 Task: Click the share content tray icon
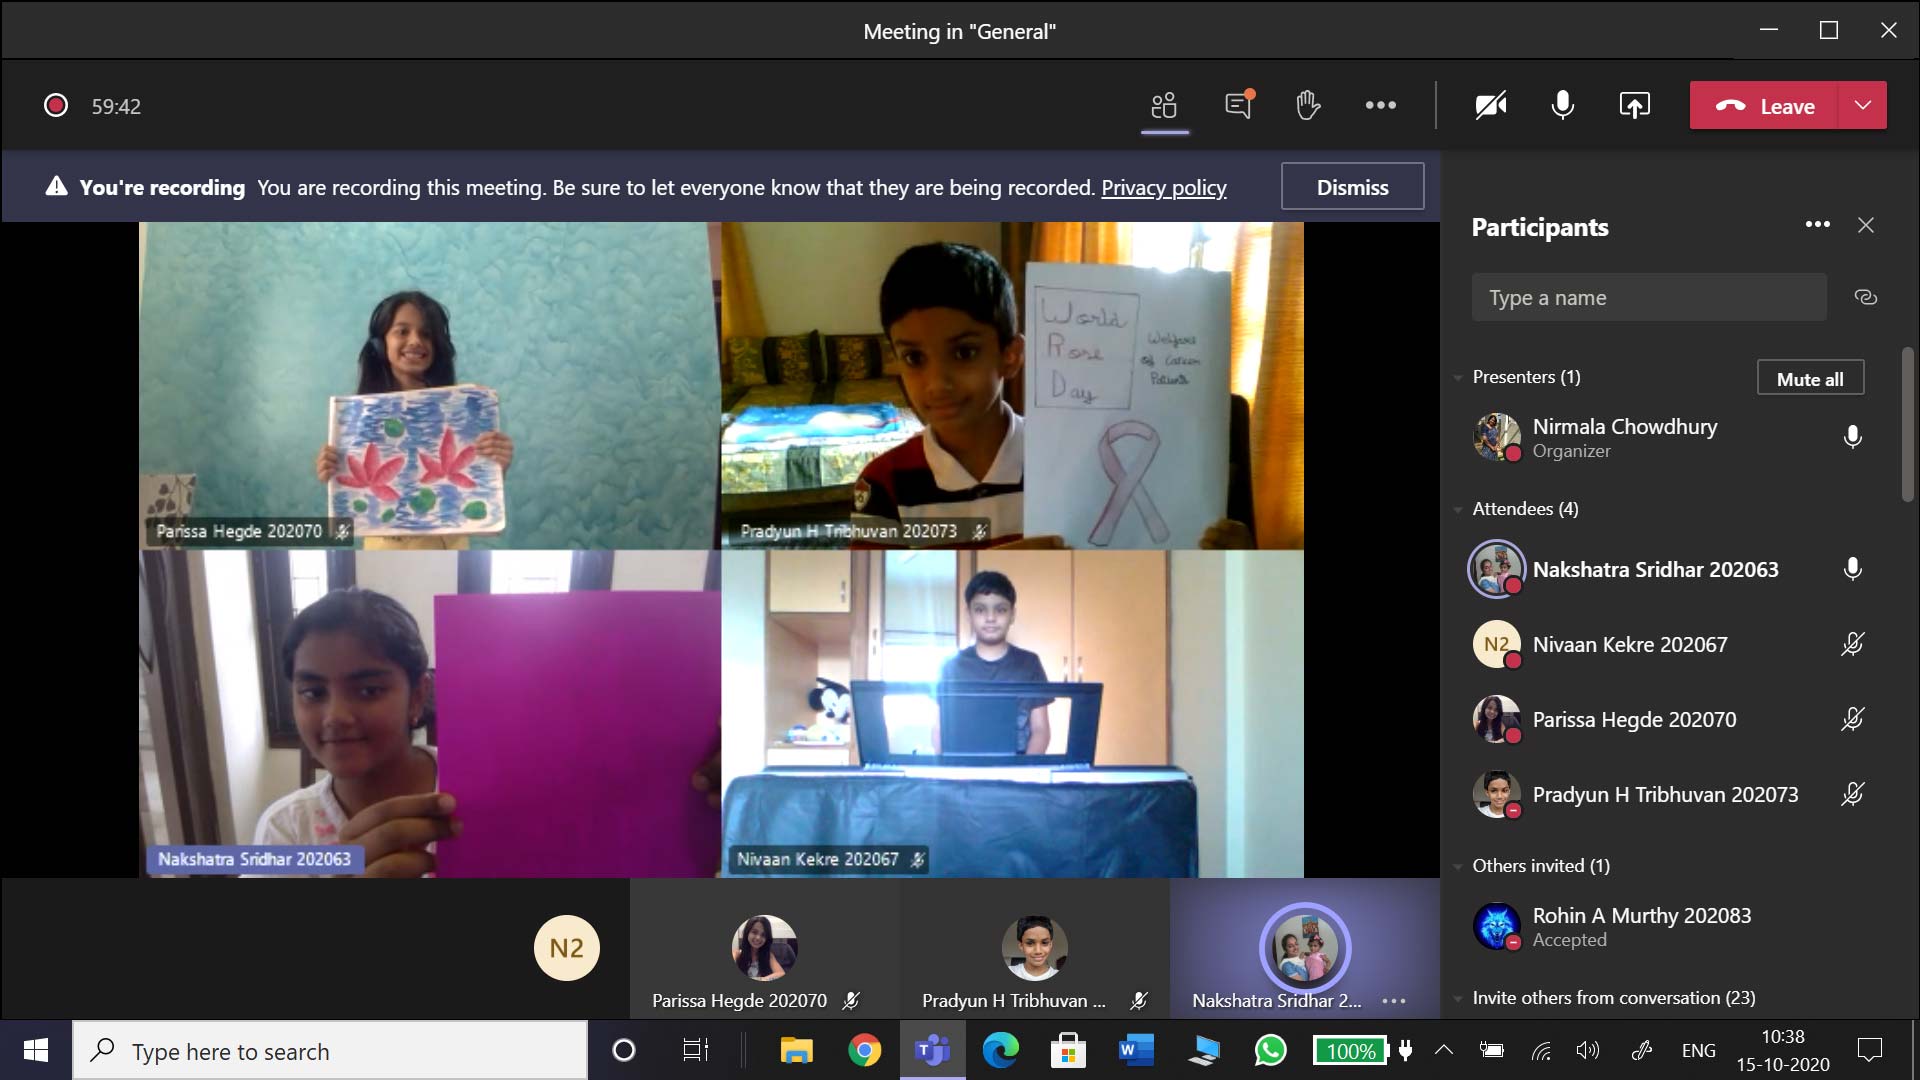1634,105
